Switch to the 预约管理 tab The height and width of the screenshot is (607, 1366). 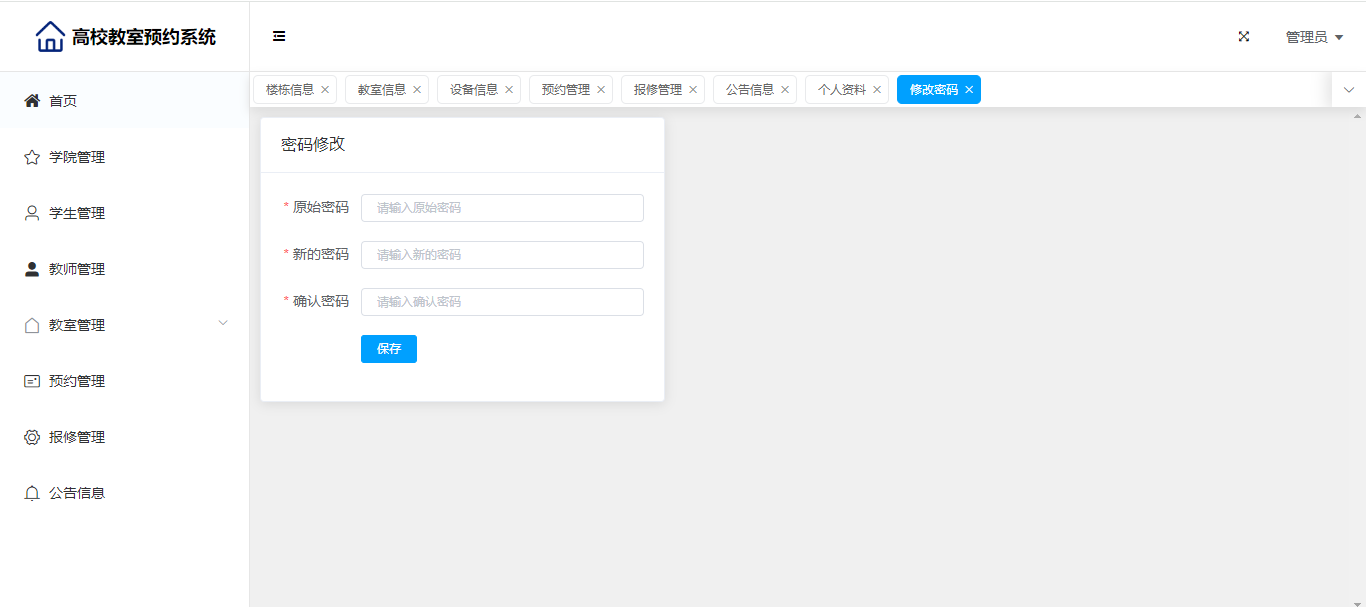(x=571, y=90)
